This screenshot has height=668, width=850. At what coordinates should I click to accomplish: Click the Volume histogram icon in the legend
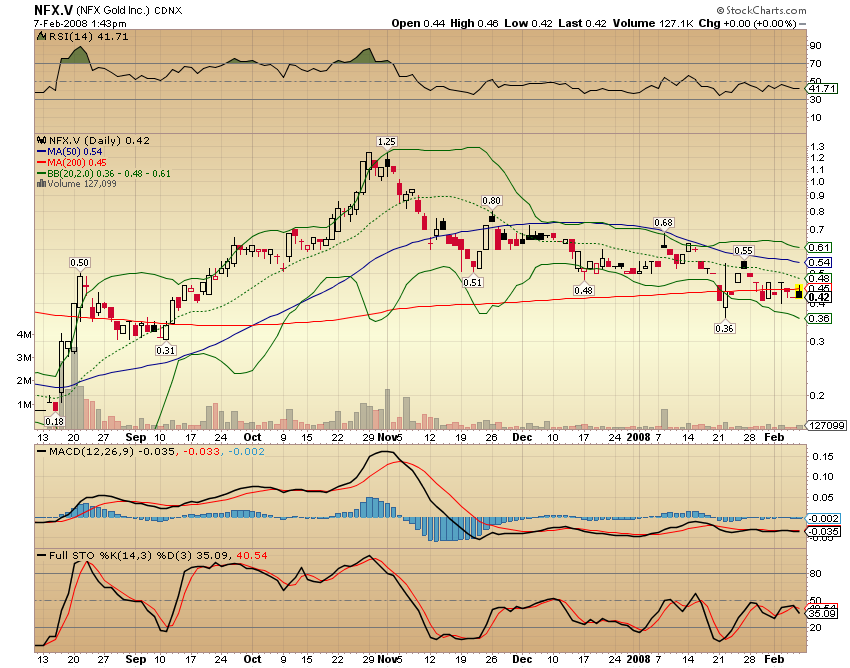41,183
